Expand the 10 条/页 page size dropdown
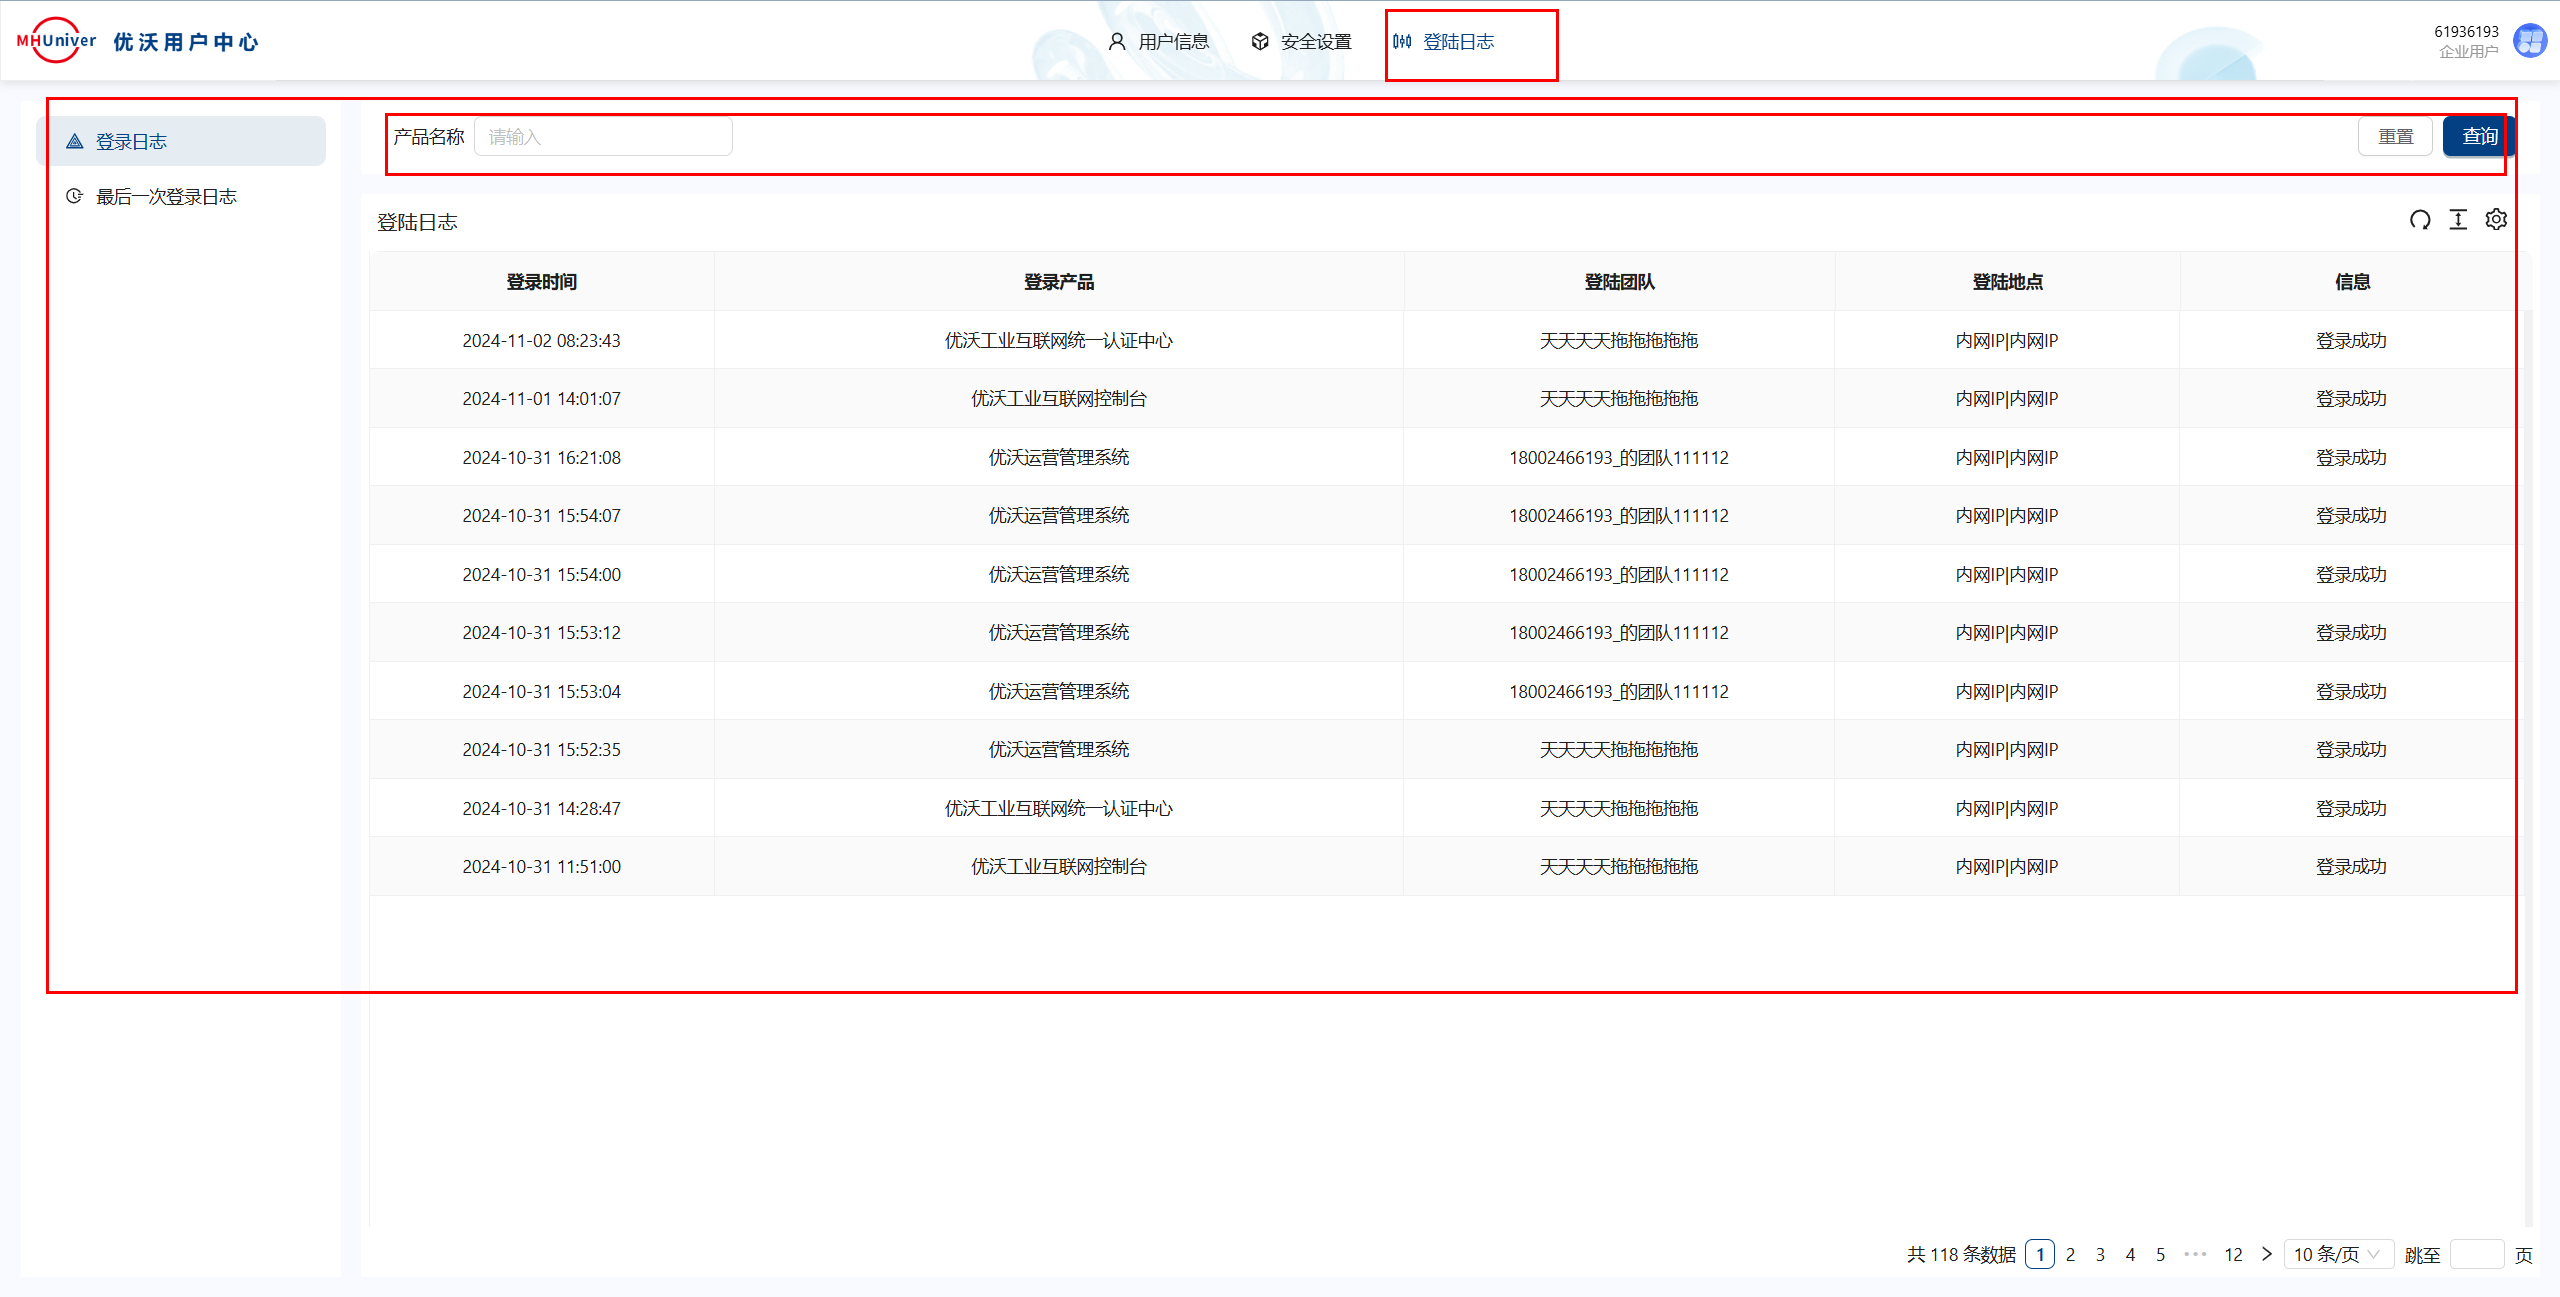 point(2337,1254)
